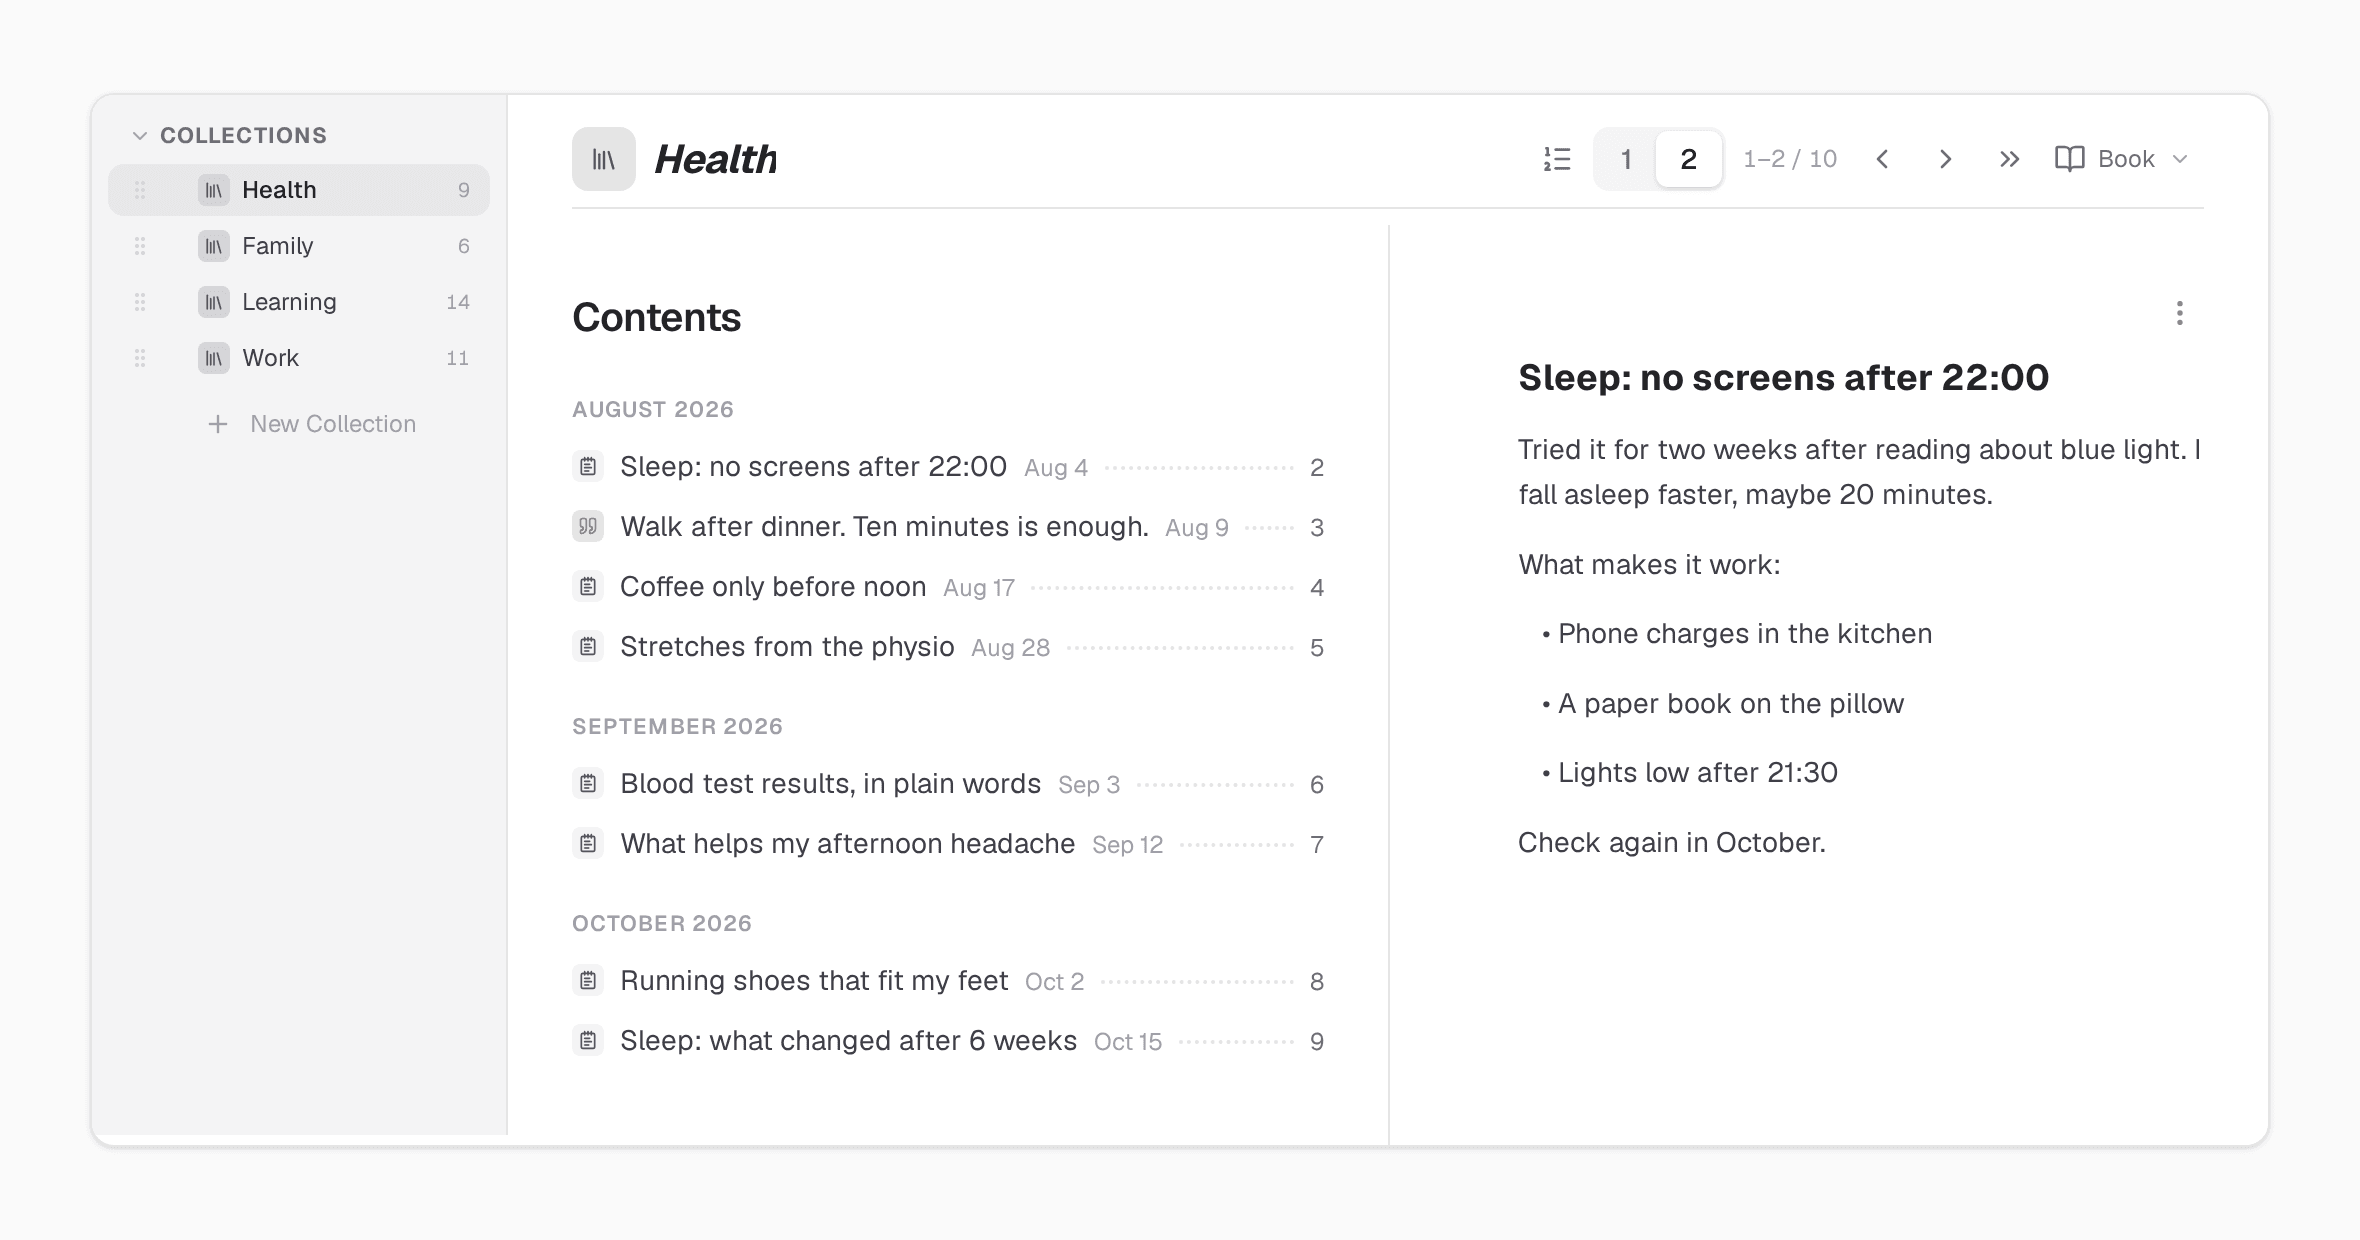Open the Work collection
Viewport: 2360px width, 1240px height.
(x=299, y=358)
